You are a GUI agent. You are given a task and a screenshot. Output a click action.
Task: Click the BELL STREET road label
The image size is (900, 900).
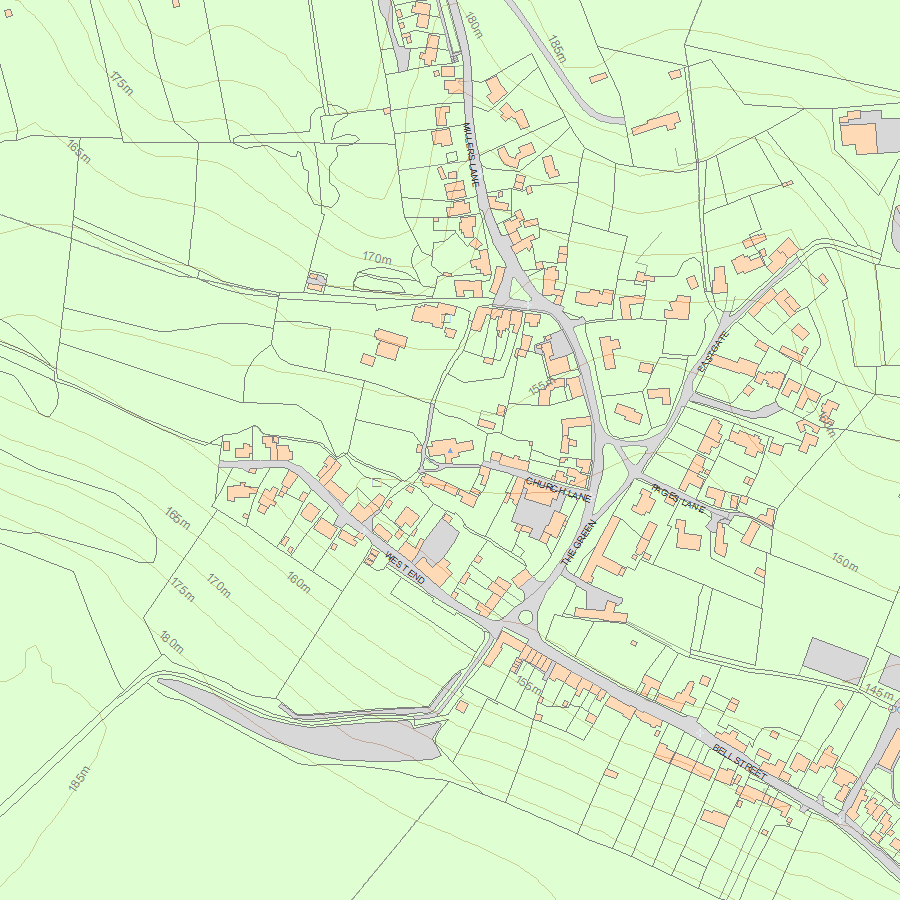(x=739, y=762)
